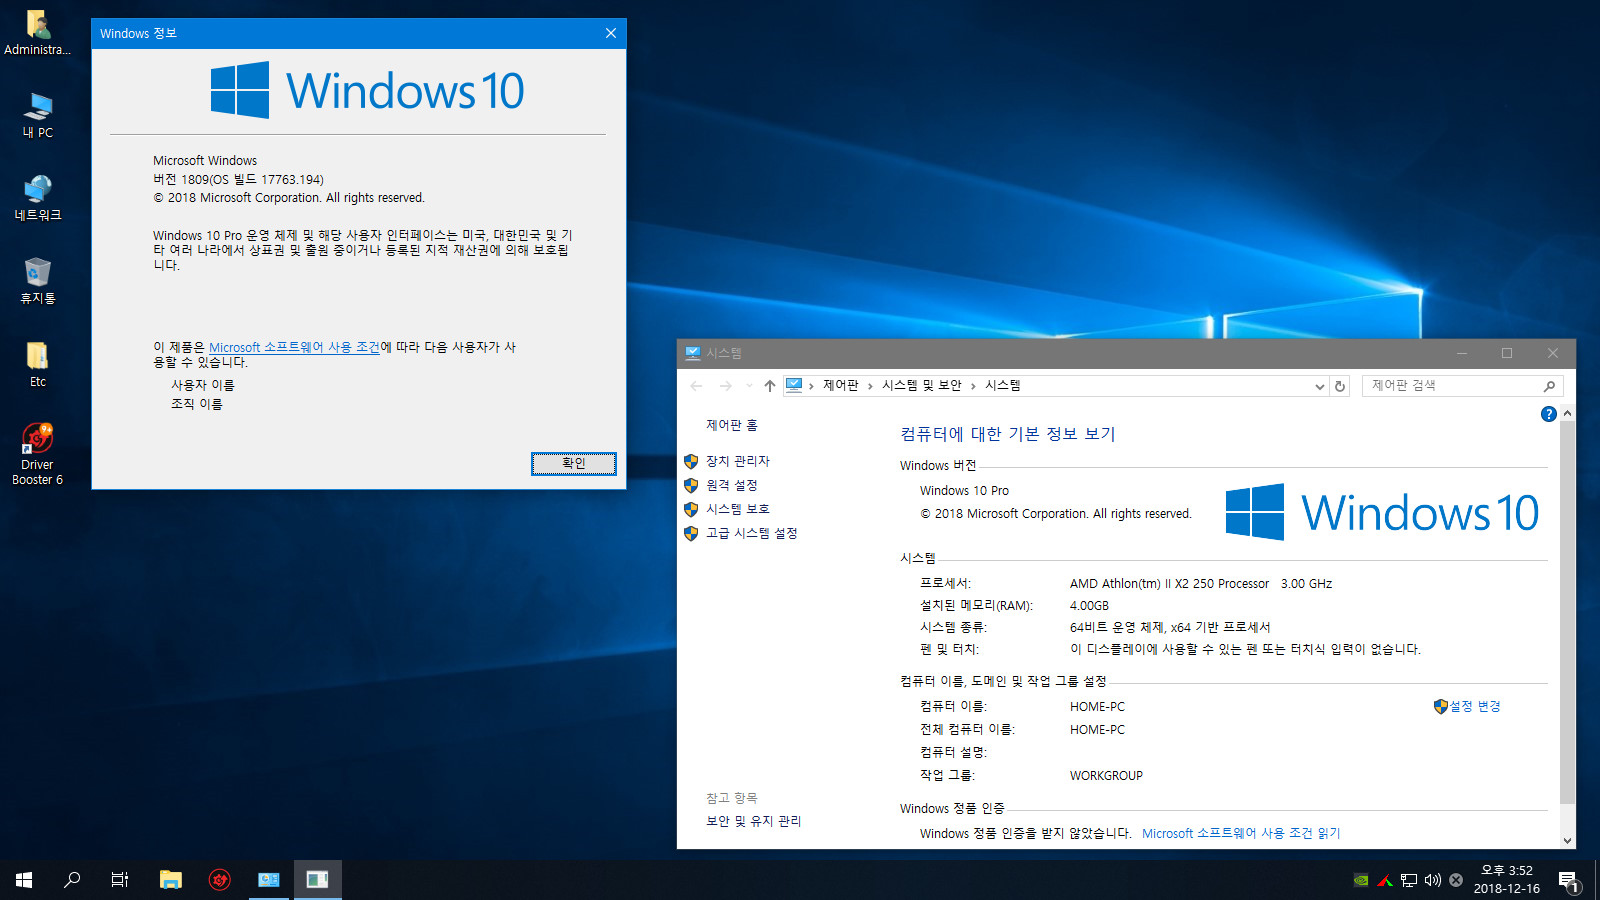Select the 제어판 breadcrumb item

[841, 386]
